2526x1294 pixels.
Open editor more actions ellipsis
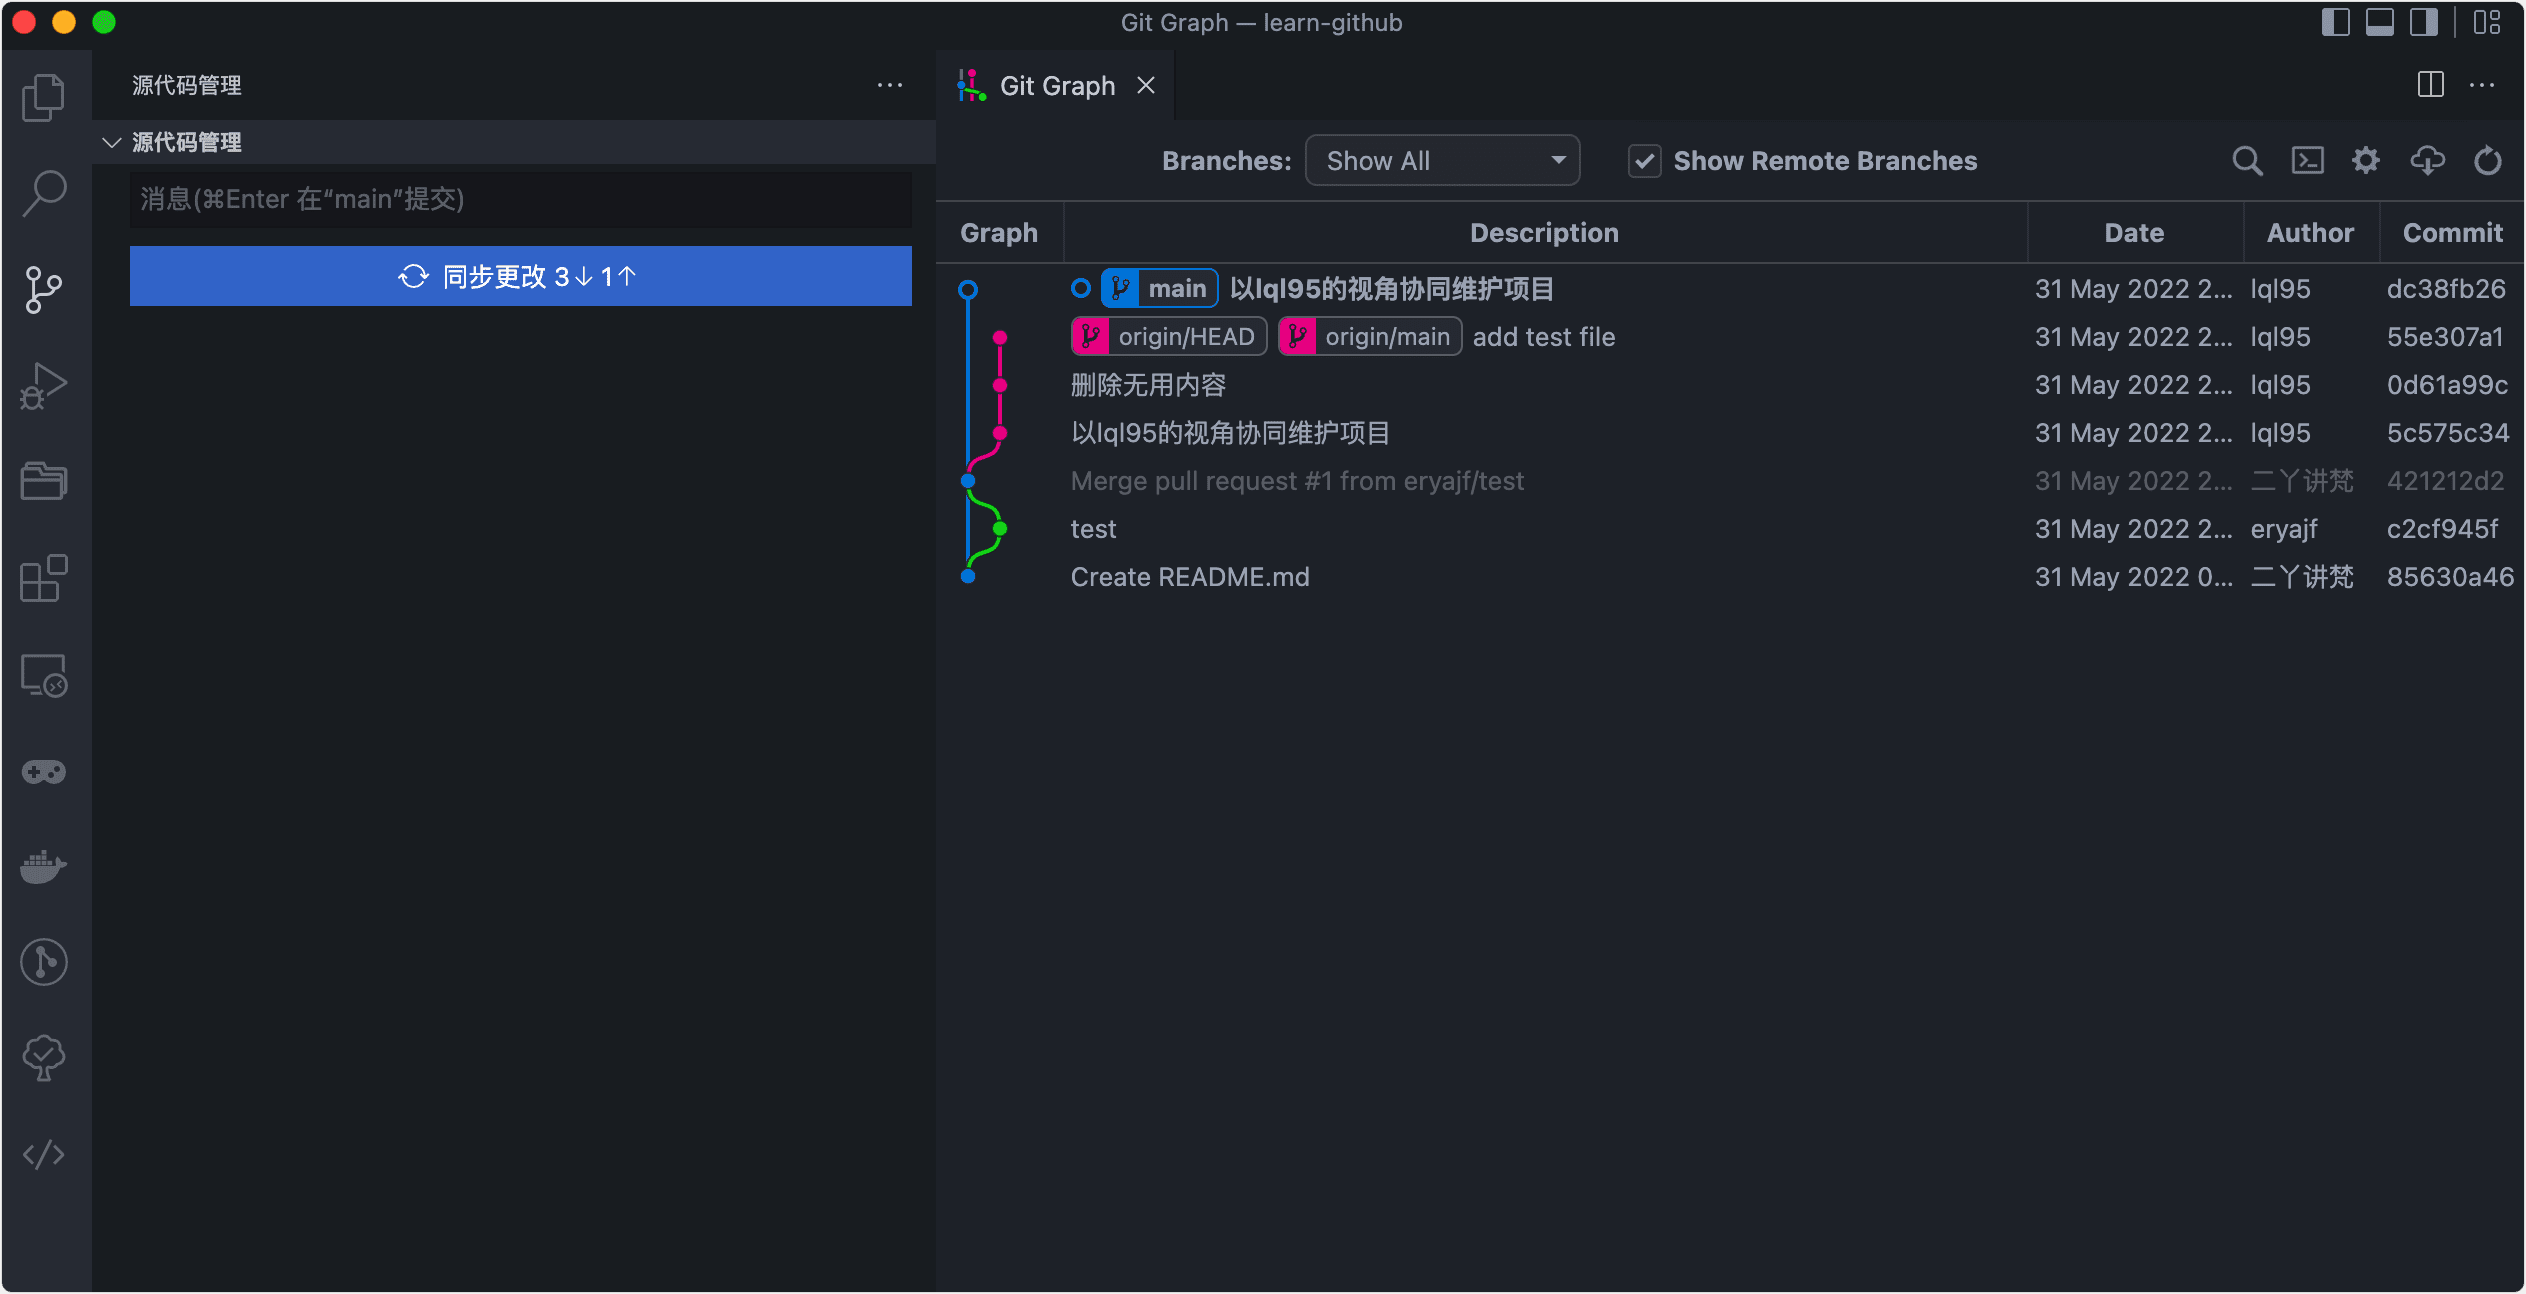tap(2482, 85)
